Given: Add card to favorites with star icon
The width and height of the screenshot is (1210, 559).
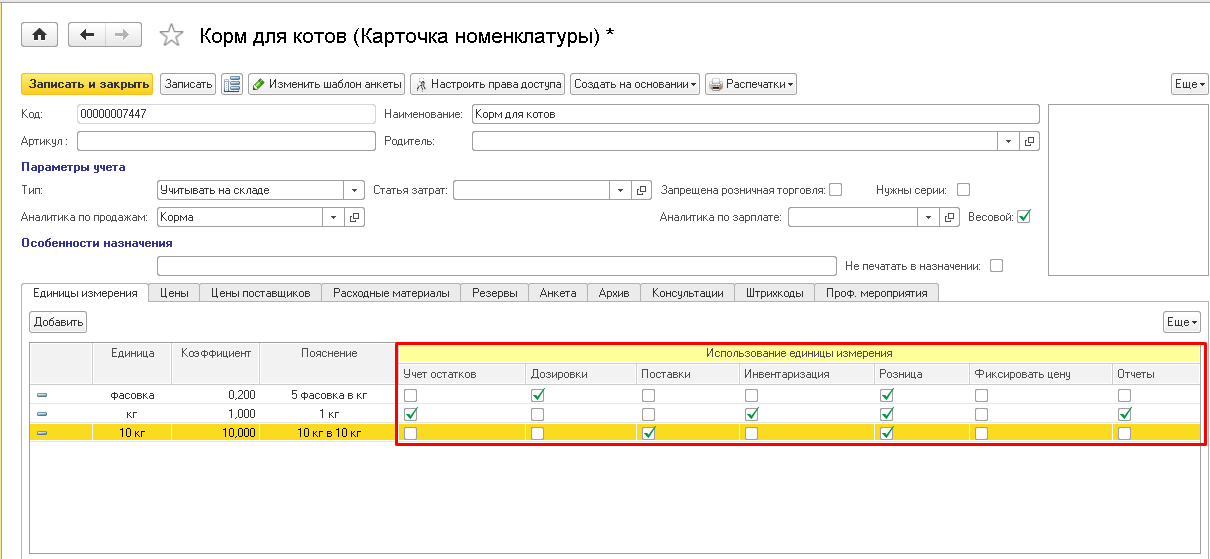Looking at the screenshot, I should tap(172, 36).
